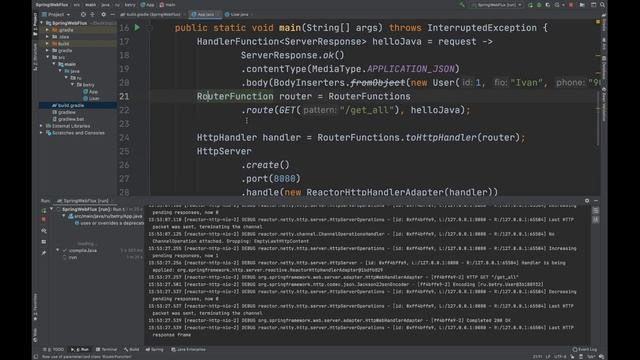This screenshot has width=640, height=360.
Task: Collapse the SpringWebFlux project root
Action: (x=42, y=23)
